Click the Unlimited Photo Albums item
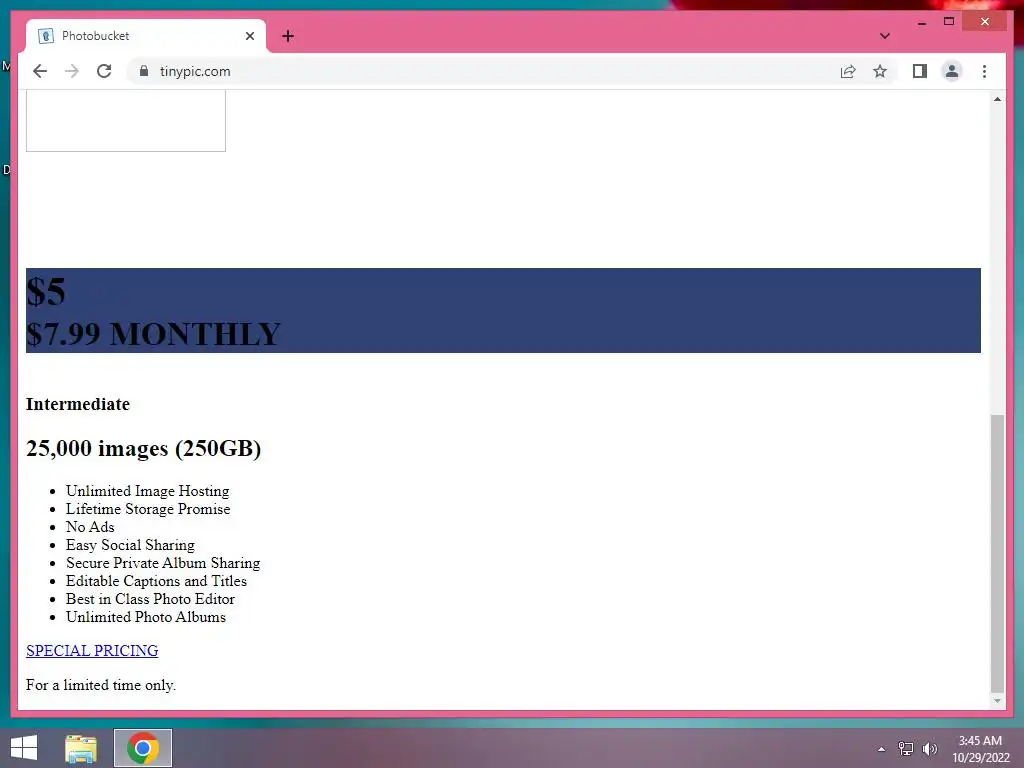The height and width of the screenshot is (768, 1024). [146, 617]
